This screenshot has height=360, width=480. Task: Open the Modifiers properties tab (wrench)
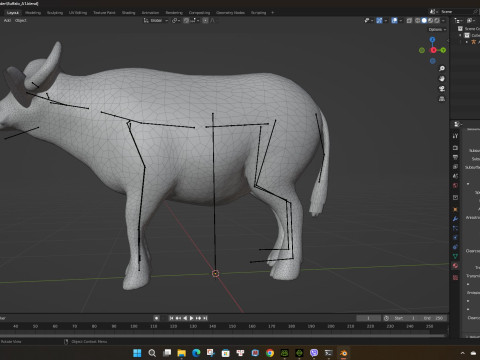455,219
